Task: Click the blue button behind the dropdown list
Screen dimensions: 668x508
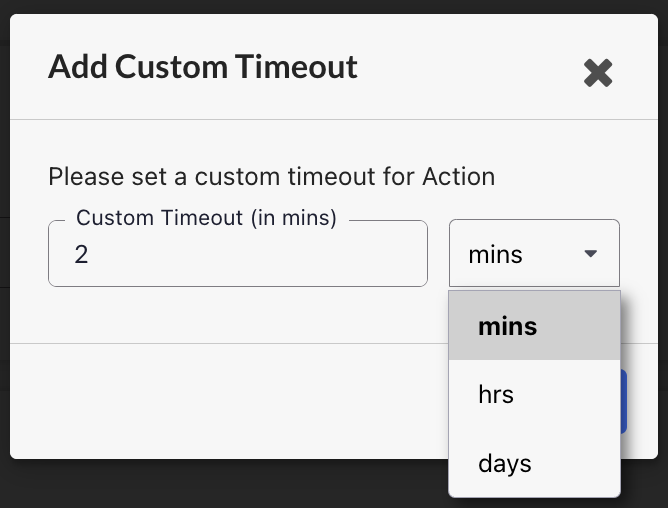Action: pos(624,401)
